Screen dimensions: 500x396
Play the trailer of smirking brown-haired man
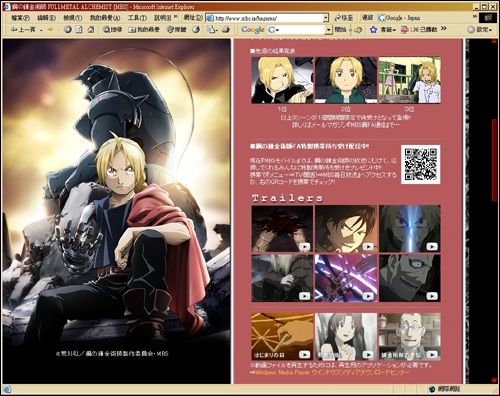[x=346, y=229]
